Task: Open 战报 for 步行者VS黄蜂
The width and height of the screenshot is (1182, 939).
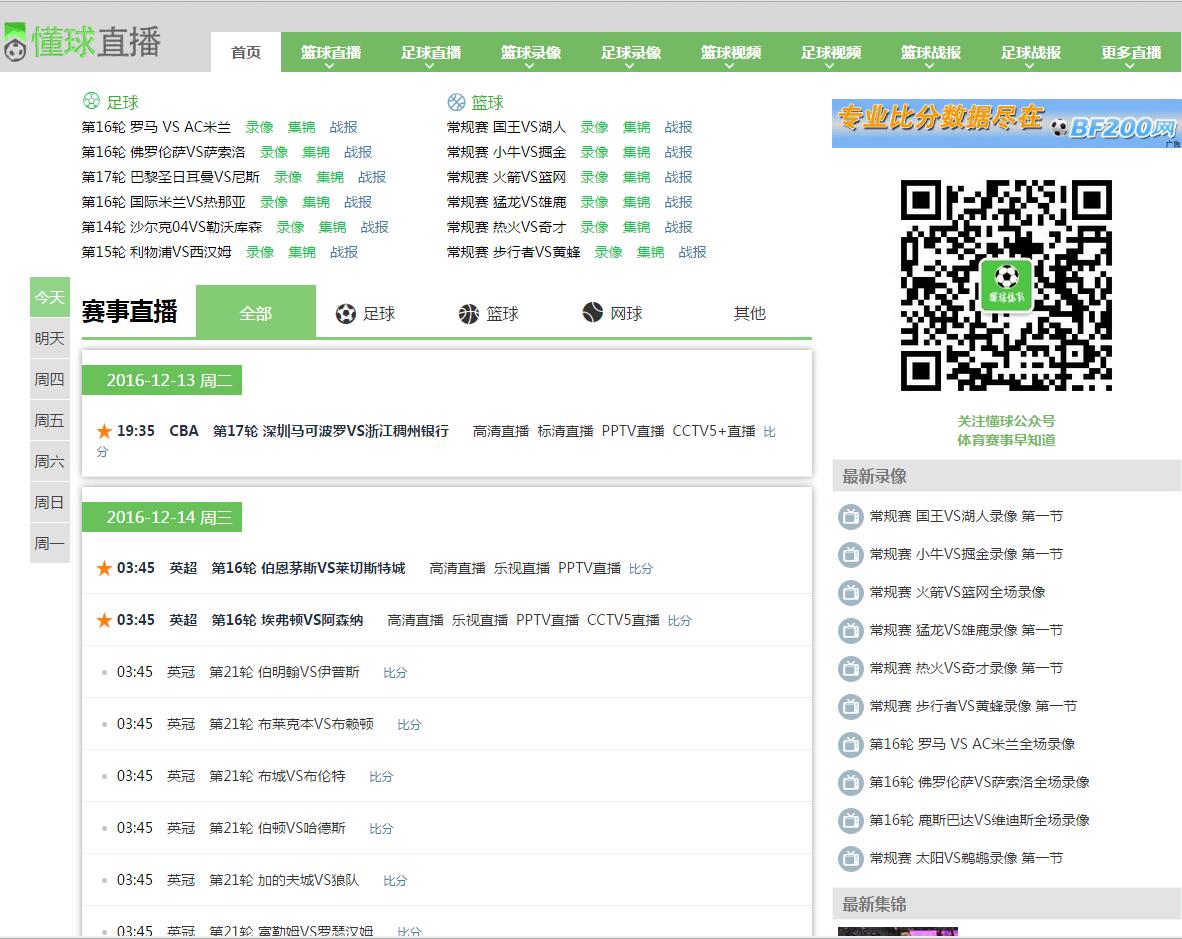Action: [692, 252]
